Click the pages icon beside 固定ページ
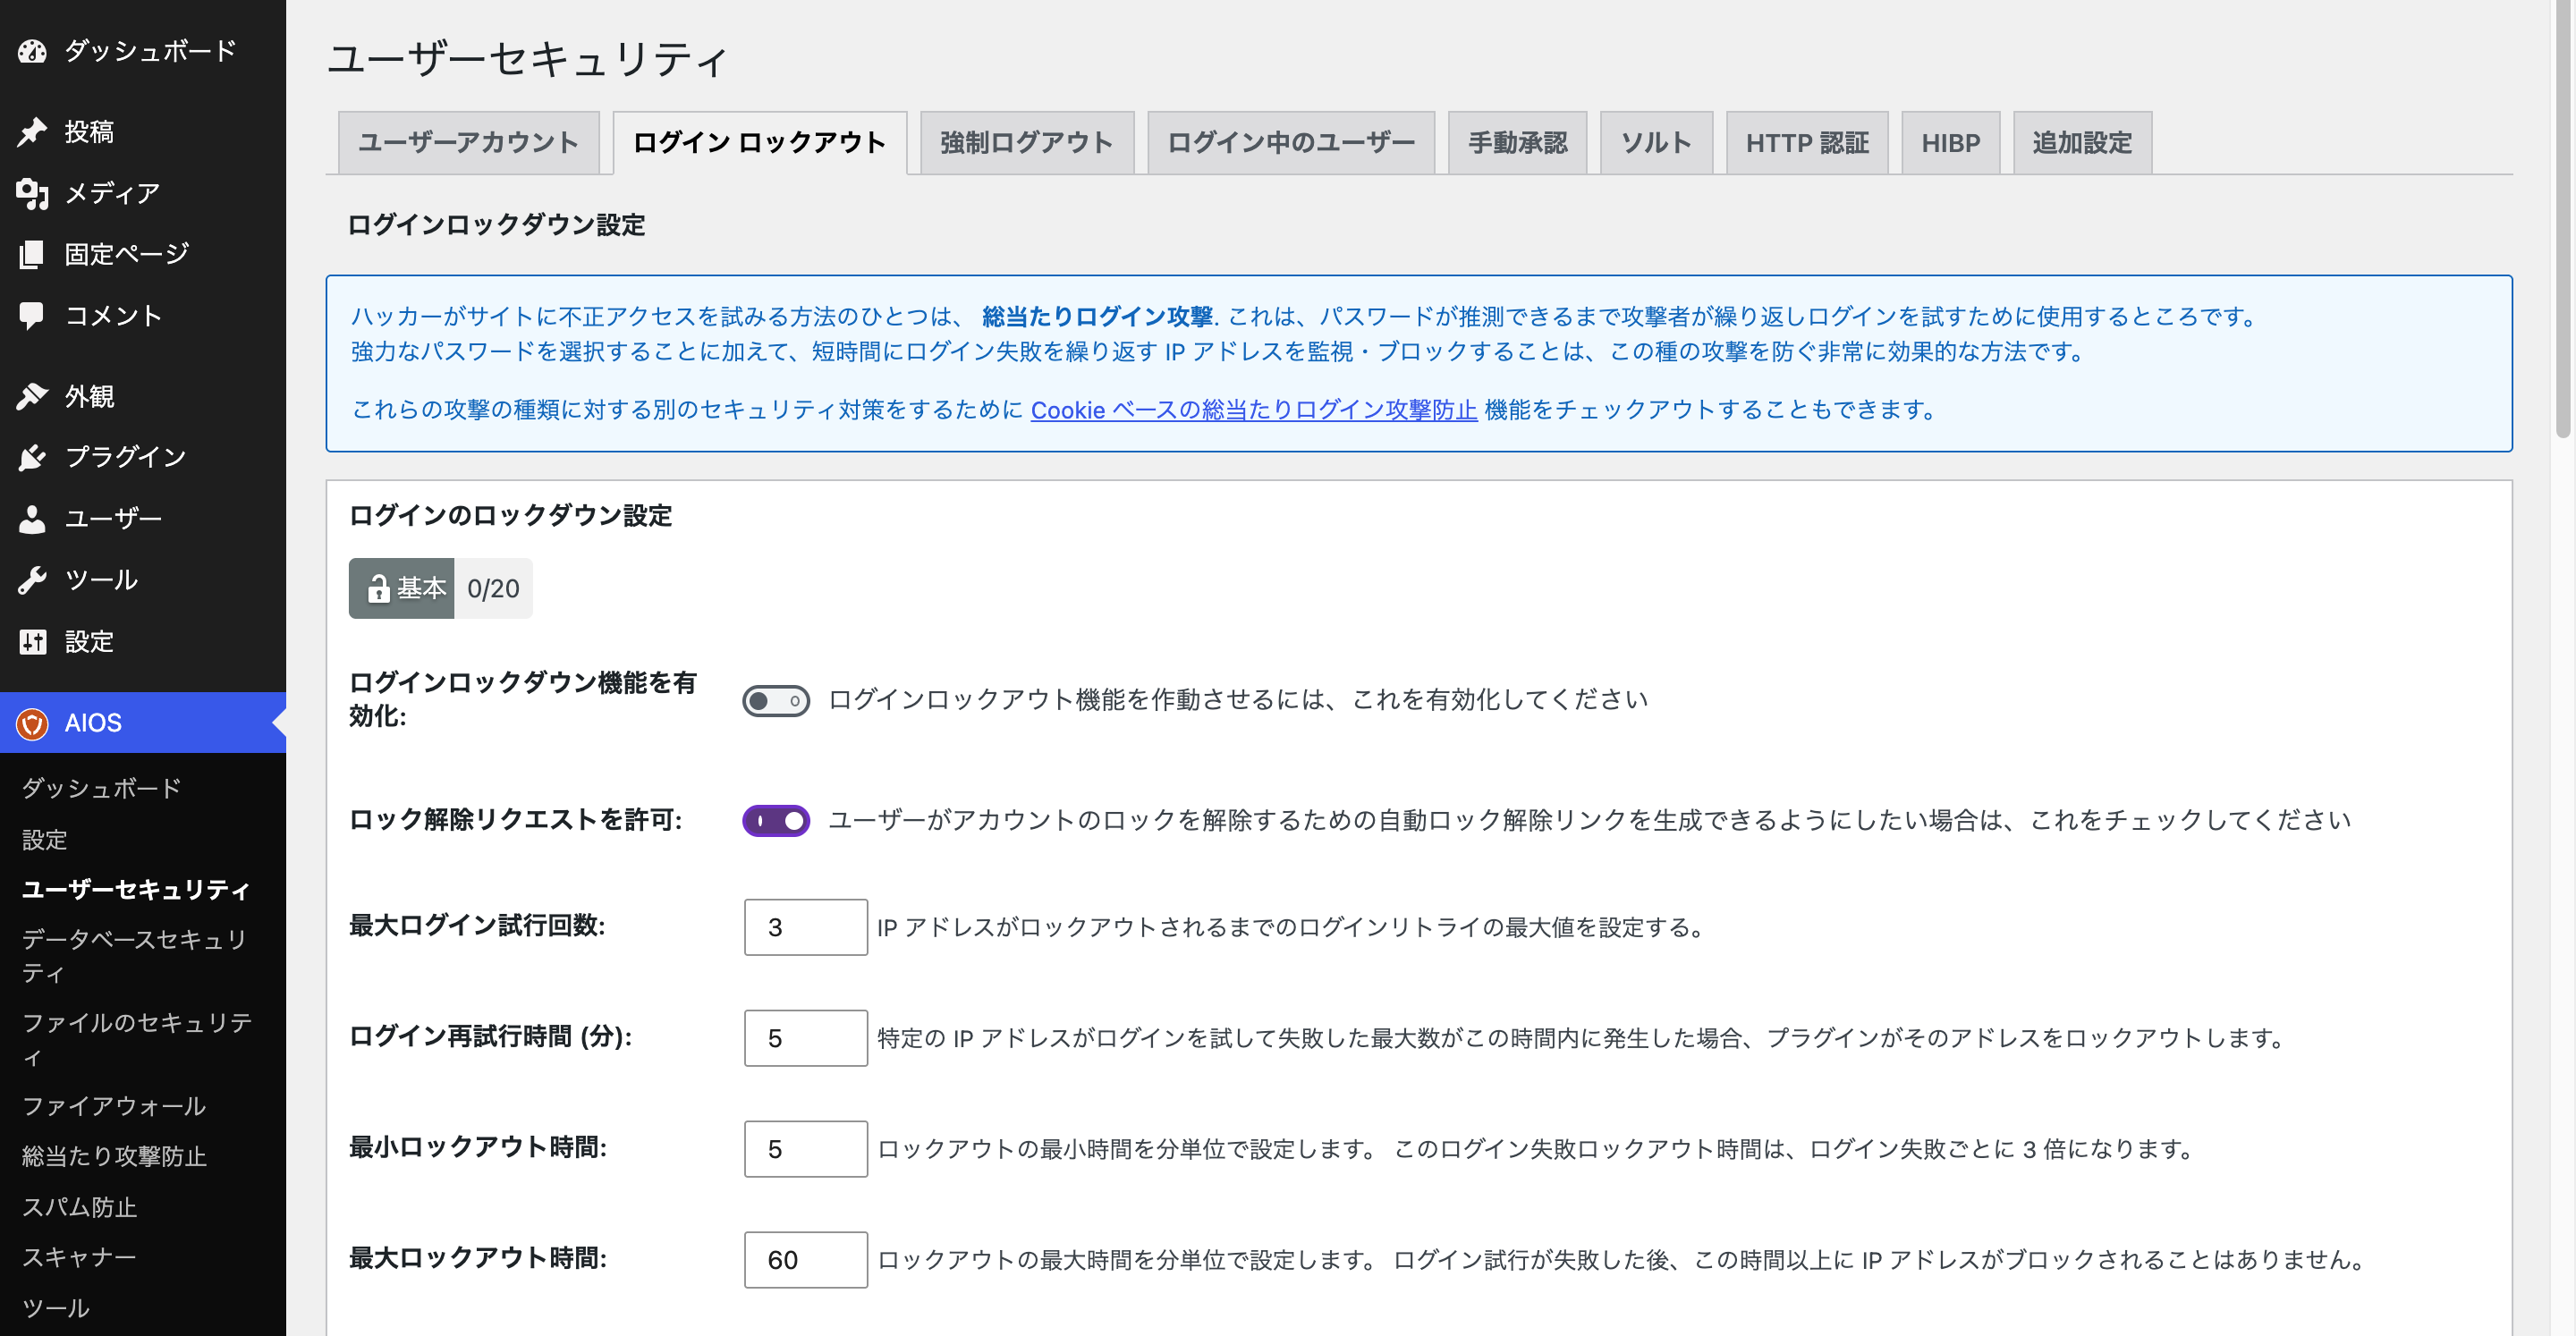Screen dimensions: 2576x1336 tap(32, 254)
